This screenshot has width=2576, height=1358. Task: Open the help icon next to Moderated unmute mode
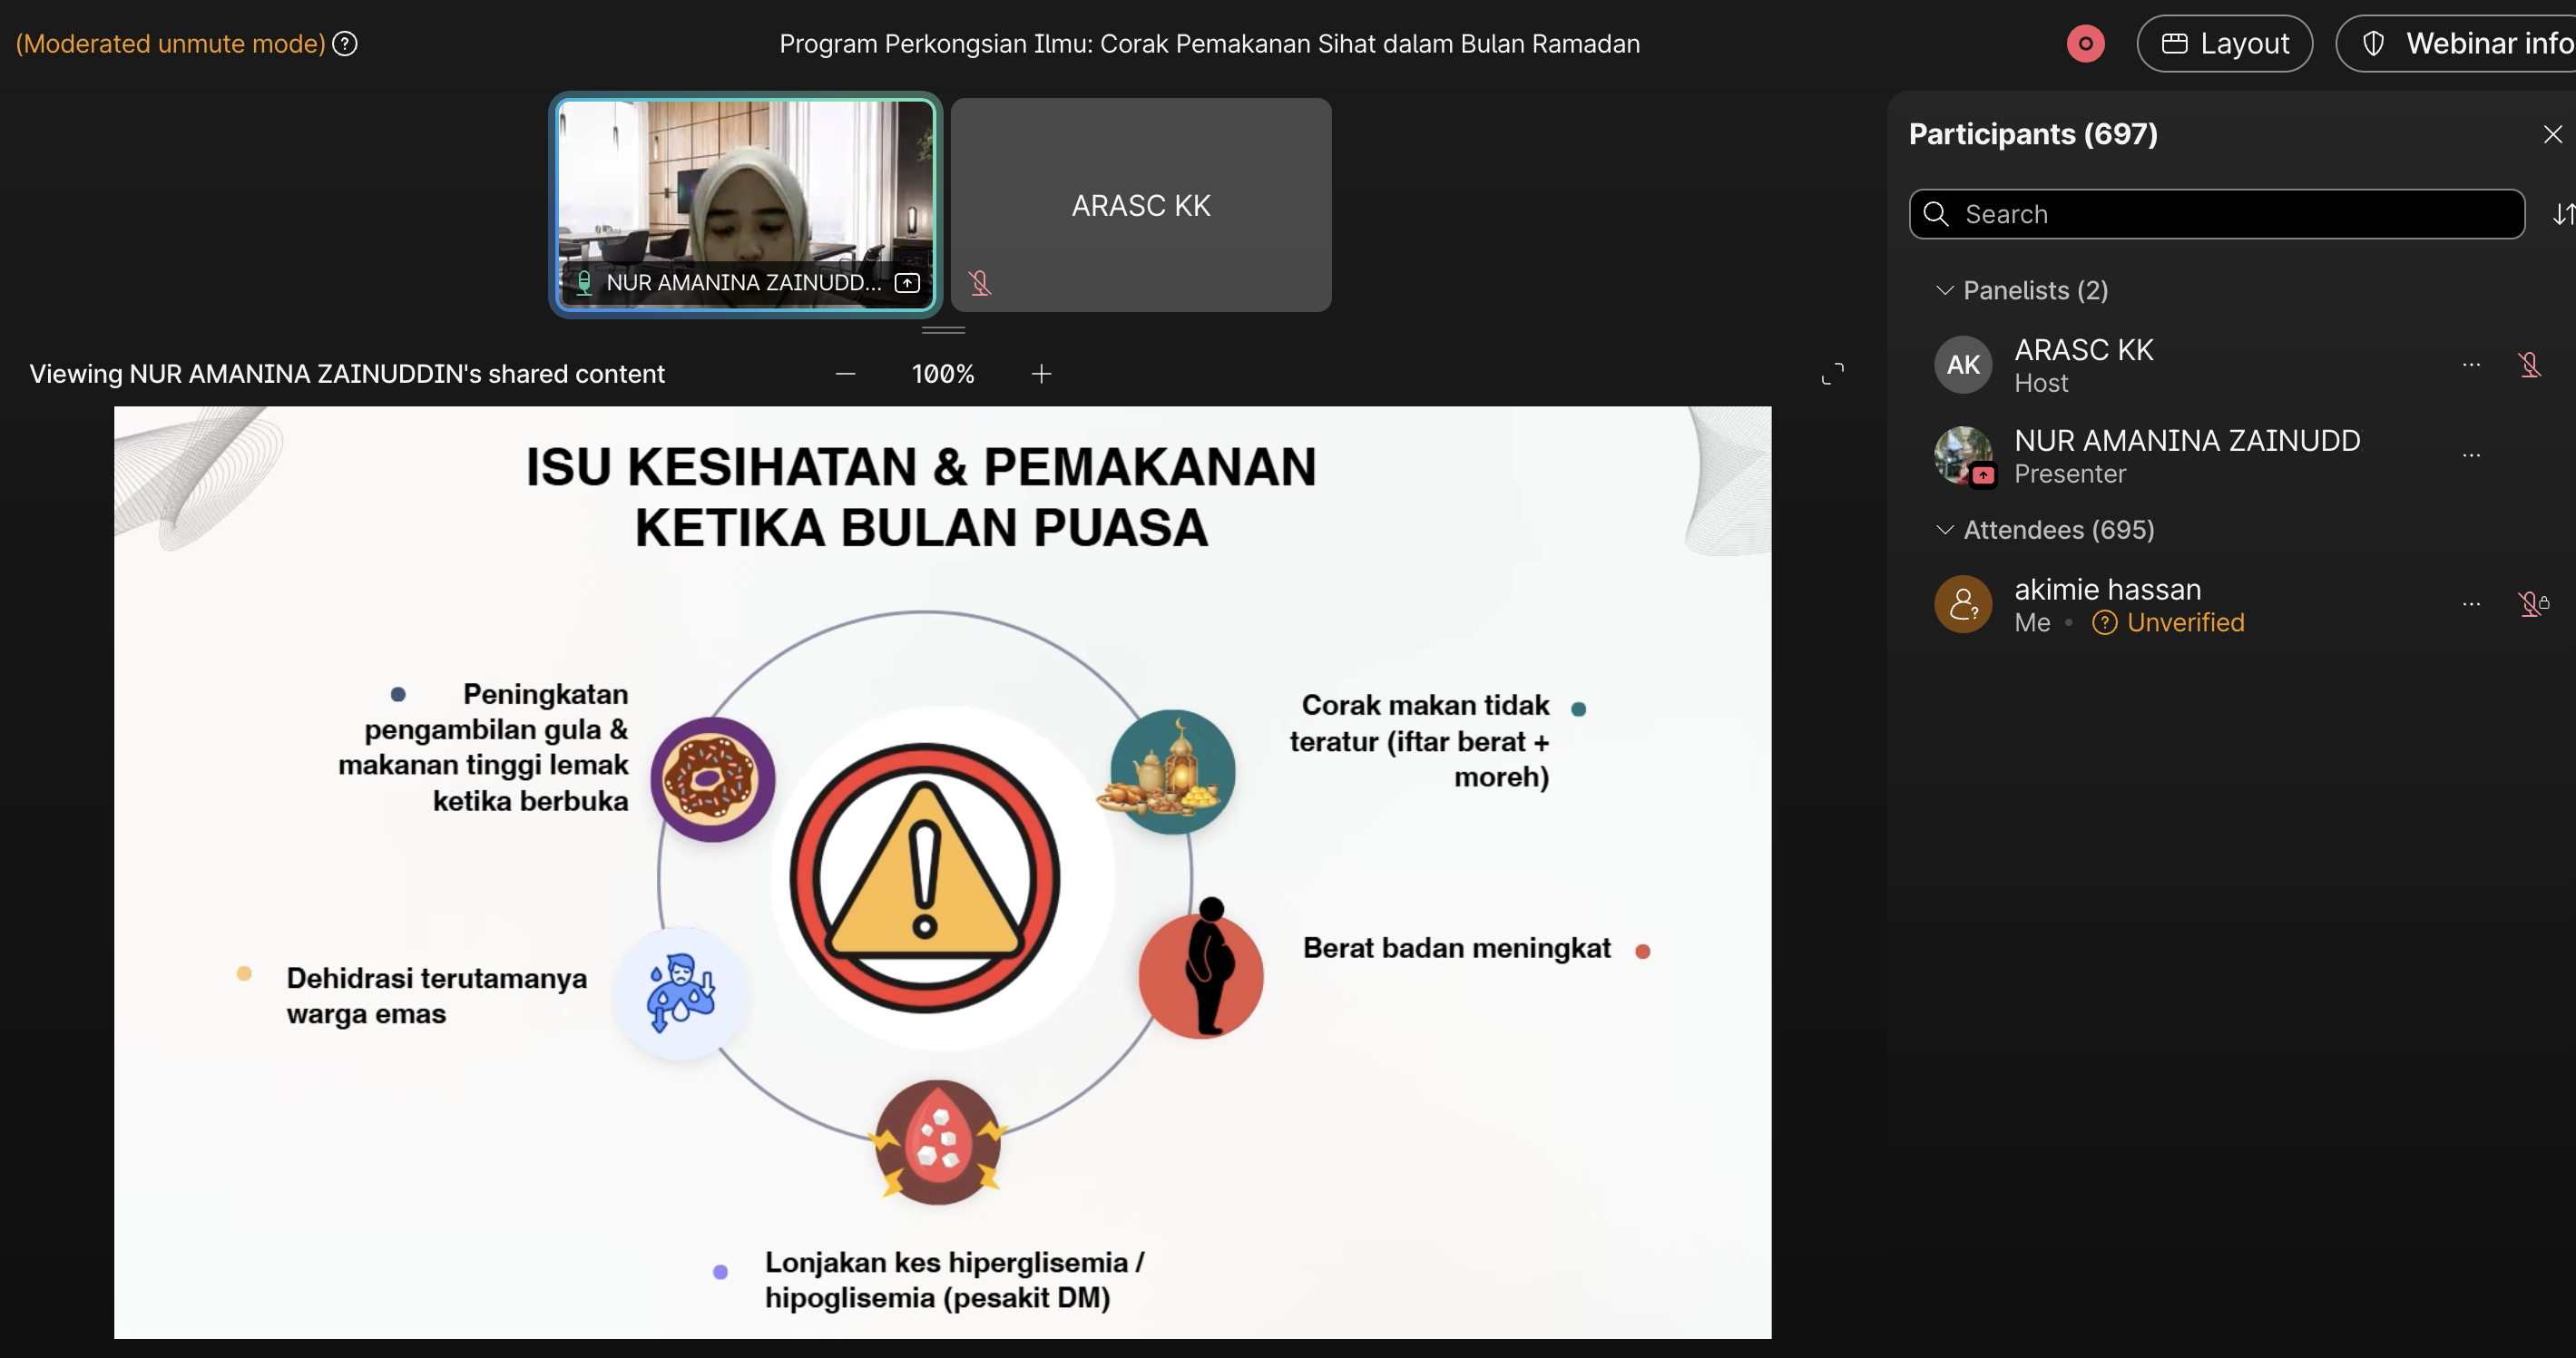pos(344,43)
